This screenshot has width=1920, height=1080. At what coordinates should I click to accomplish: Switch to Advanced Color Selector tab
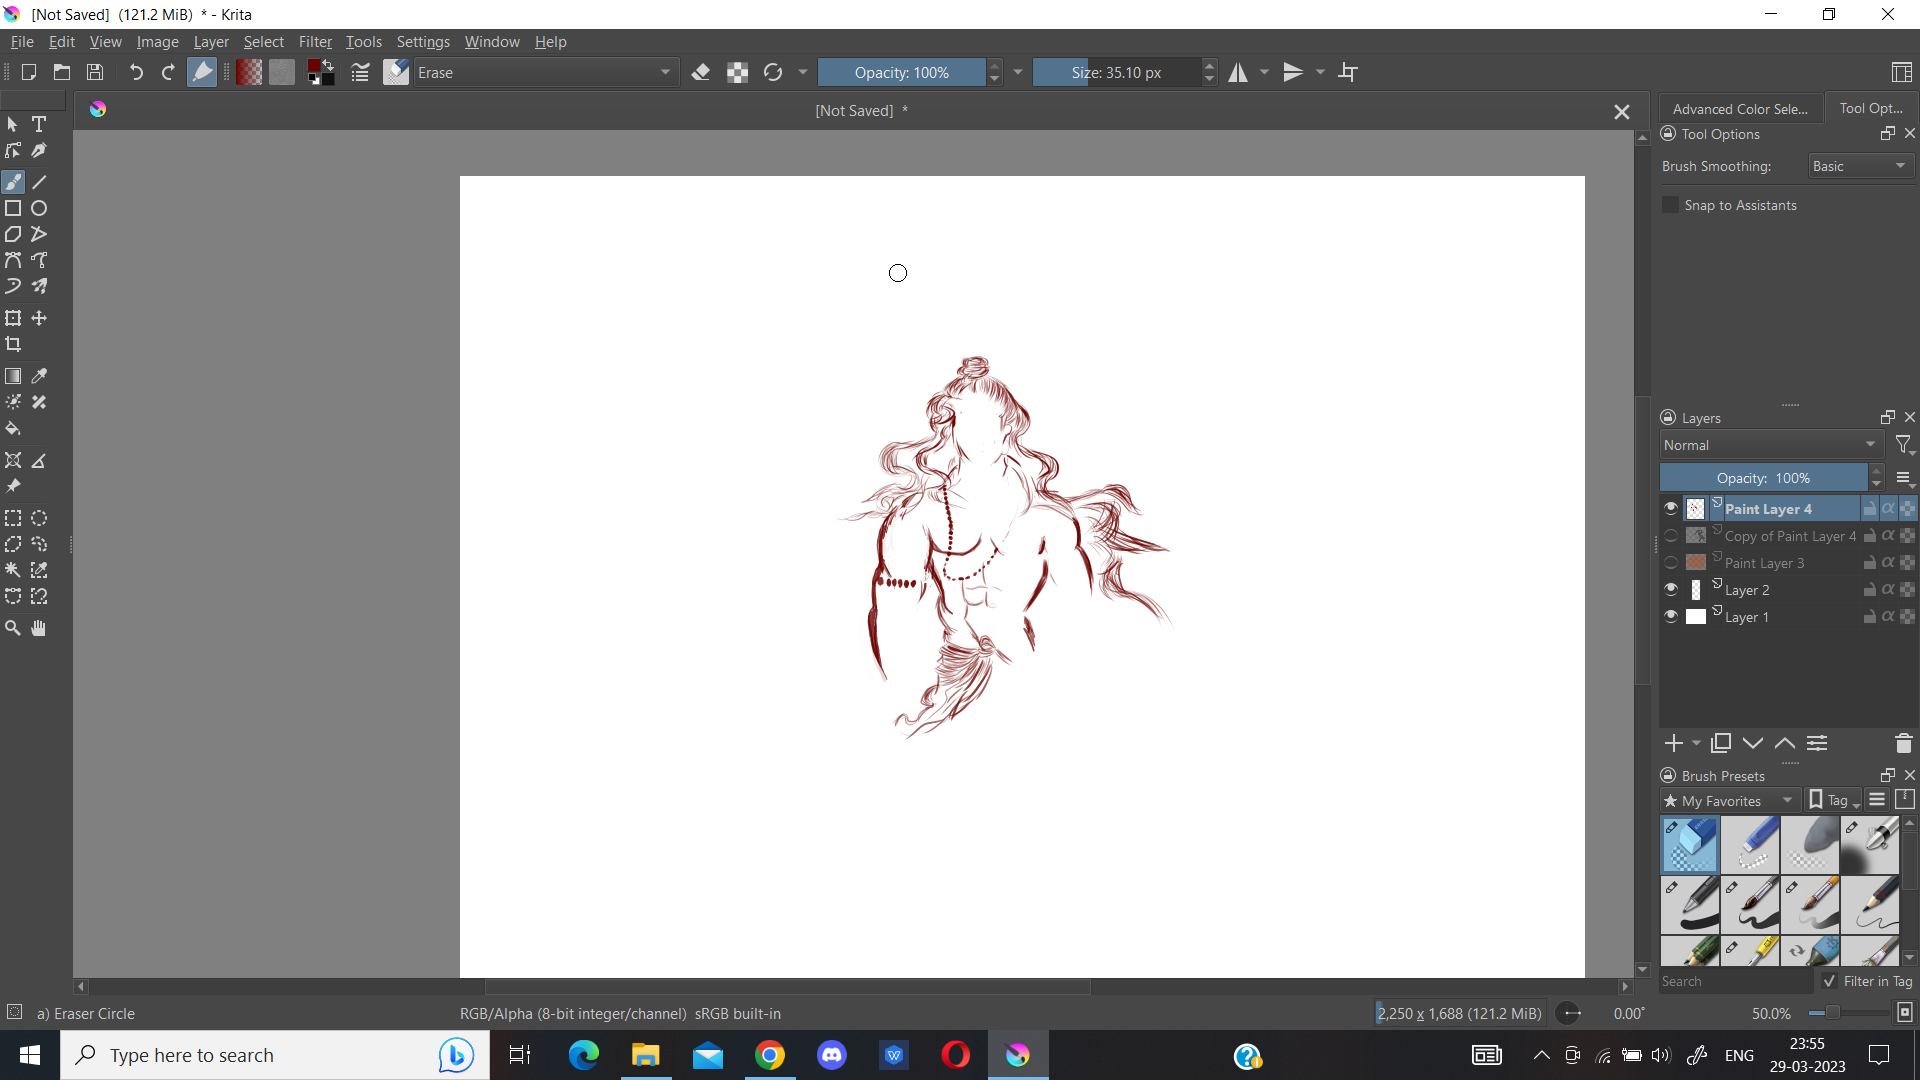tap(1739, 109)
